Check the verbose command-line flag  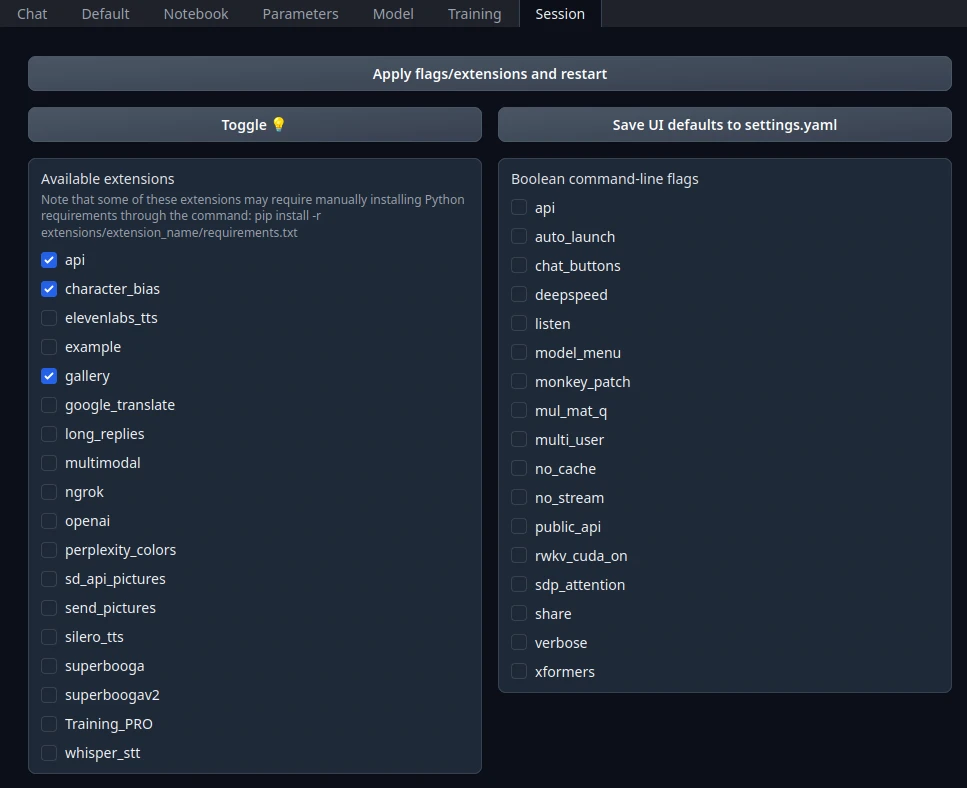[x=519, y=643]
